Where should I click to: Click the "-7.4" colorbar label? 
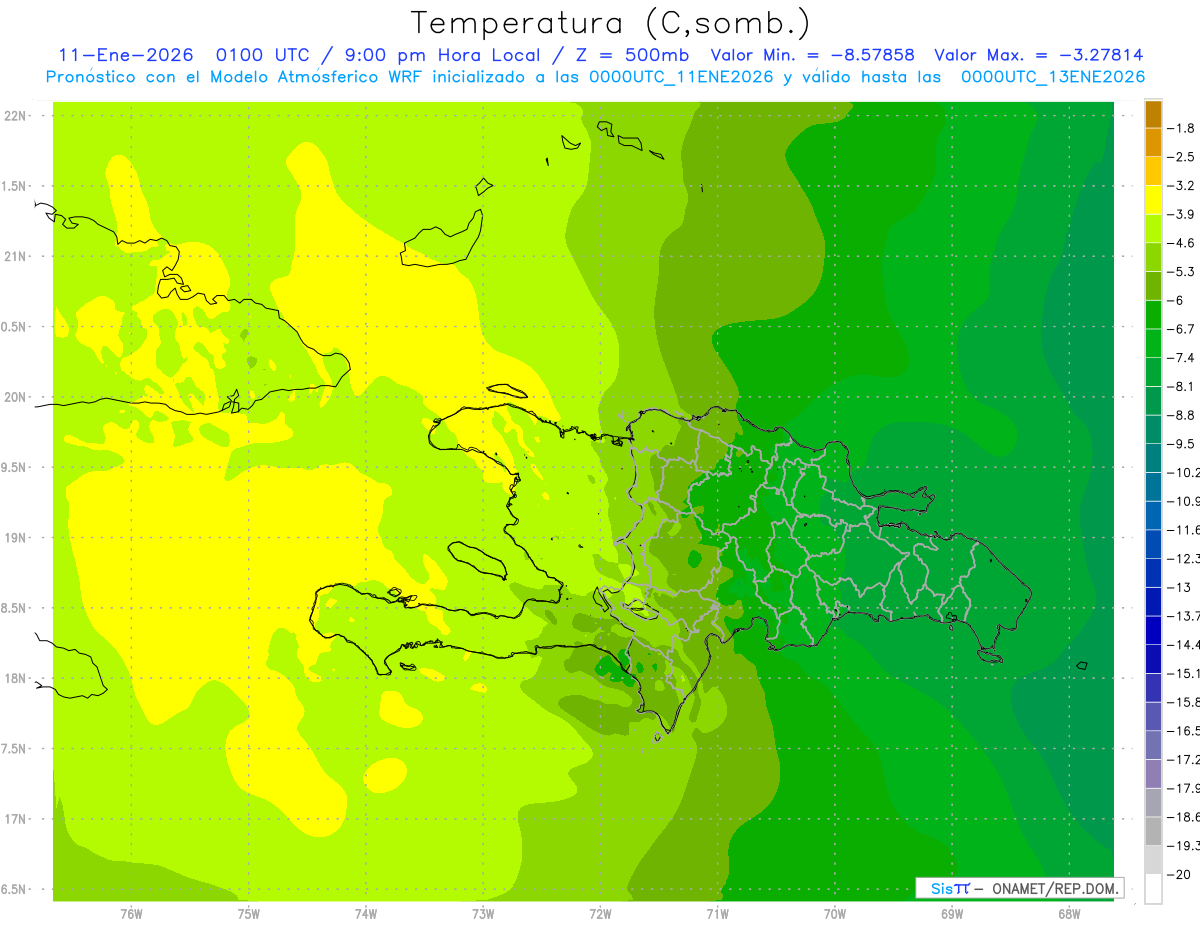tap(1181, 357)
